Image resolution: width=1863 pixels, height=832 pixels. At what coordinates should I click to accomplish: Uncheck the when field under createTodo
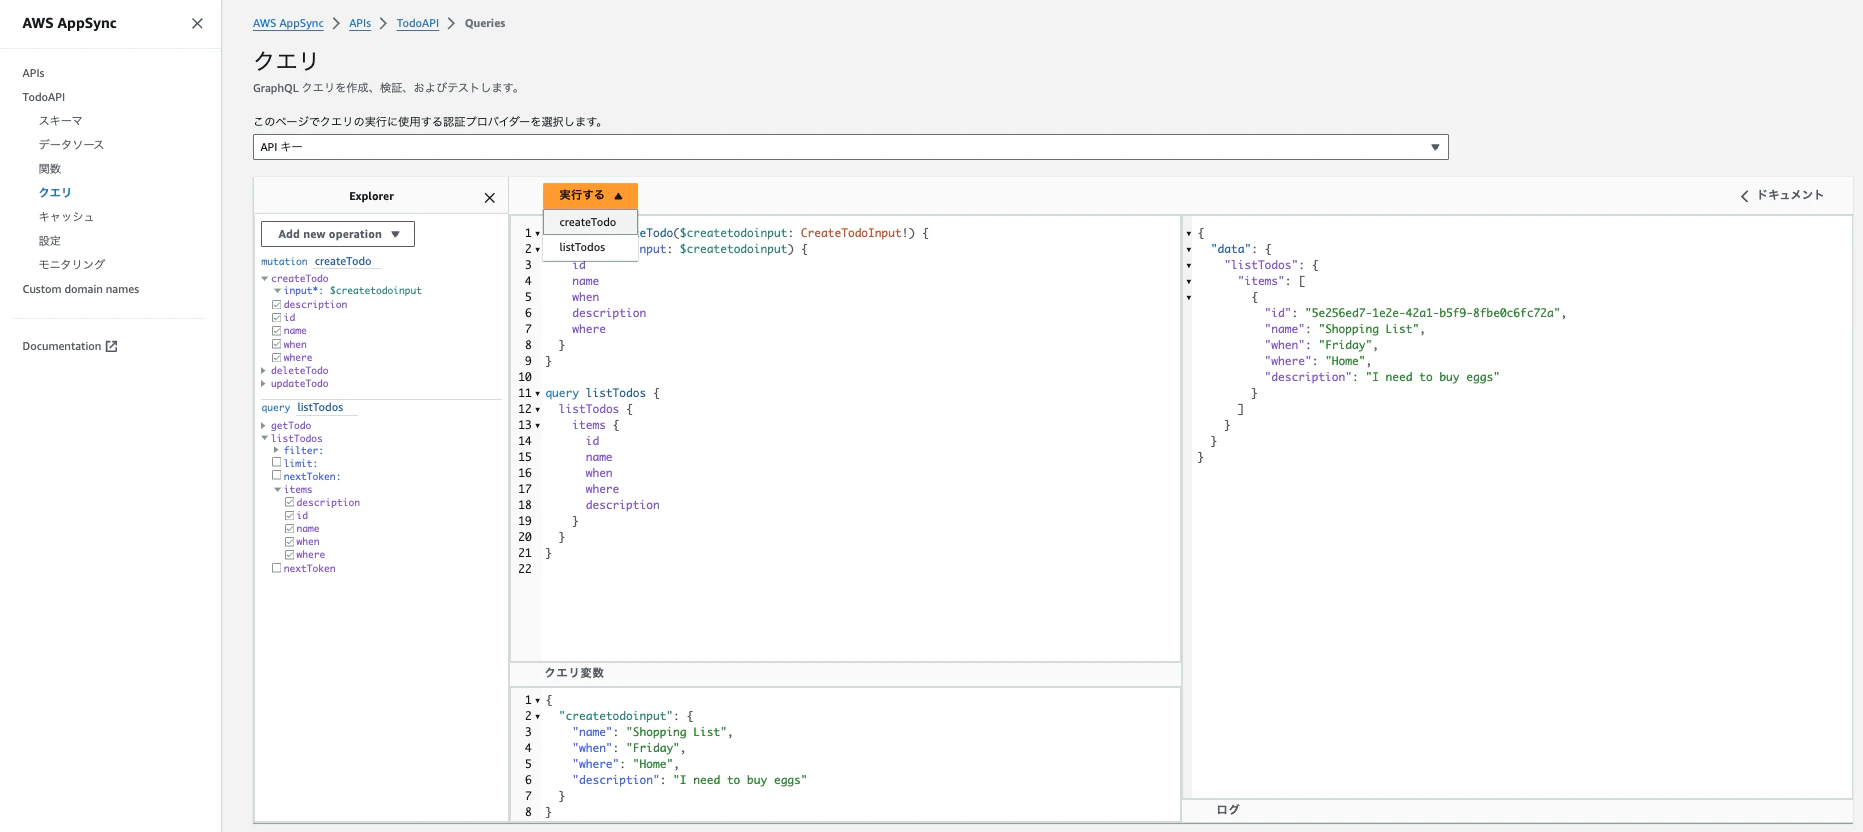(x=276, y=345)
